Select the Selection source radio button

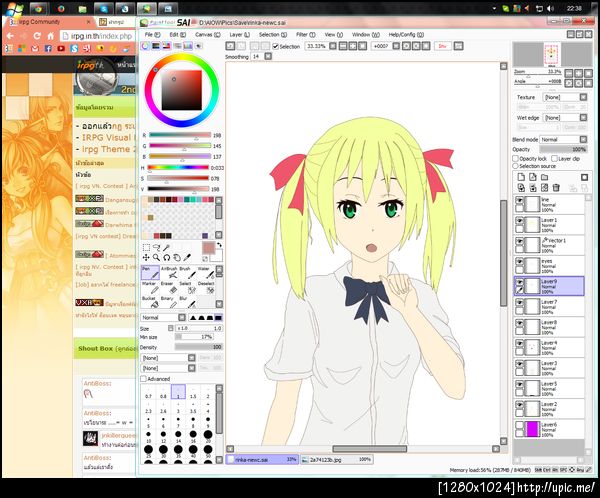click(515, 166)
